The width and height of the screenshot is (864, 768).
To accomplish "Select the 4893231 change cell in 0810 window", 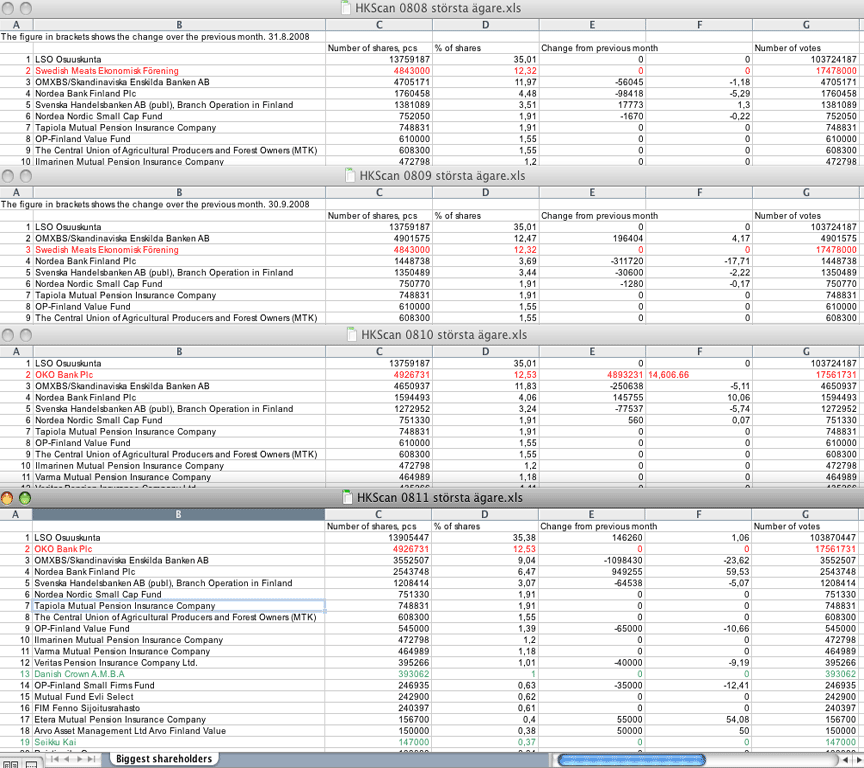I will coord(592,375).
